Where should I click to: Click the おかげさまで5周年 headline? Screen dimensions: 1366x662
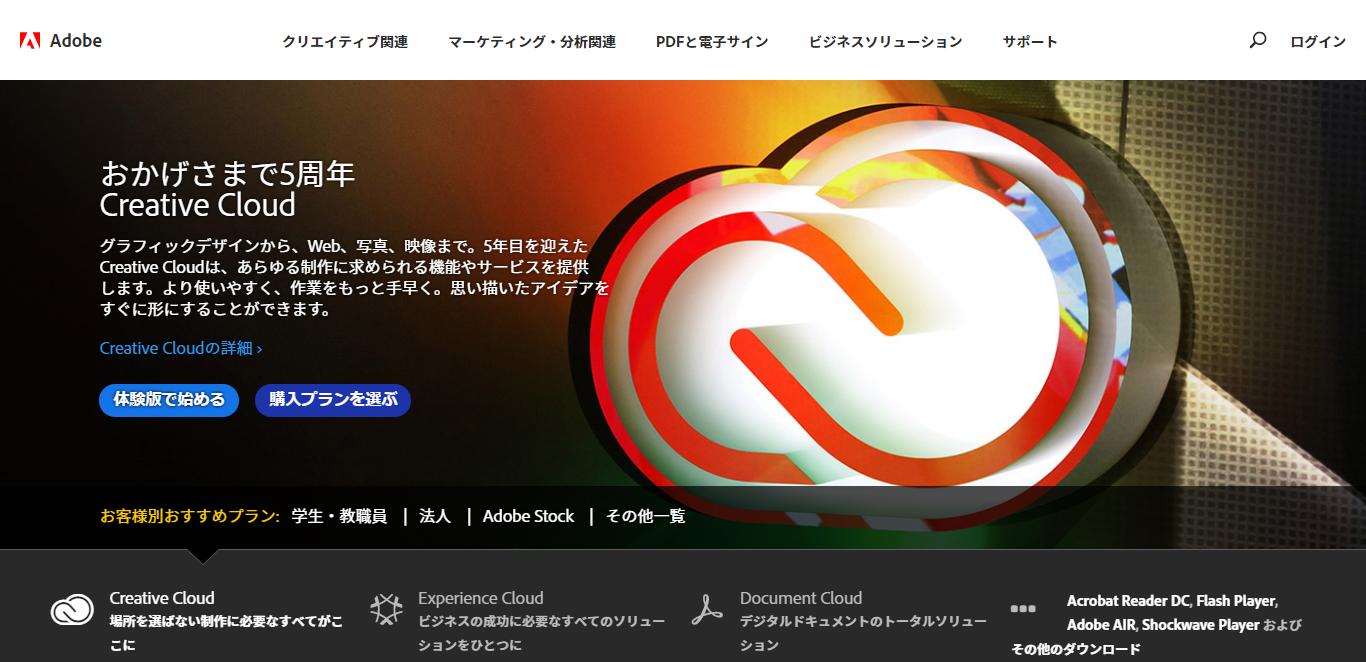227,174
